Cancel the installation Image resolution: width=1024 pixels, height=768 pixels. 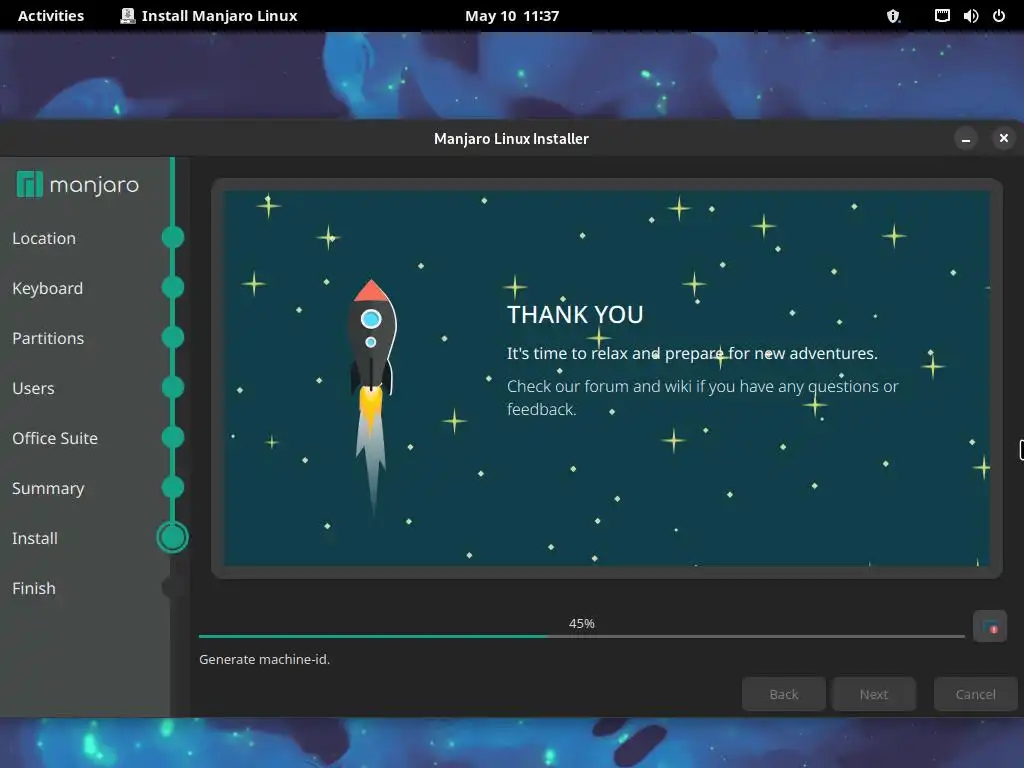pos(976,694)
